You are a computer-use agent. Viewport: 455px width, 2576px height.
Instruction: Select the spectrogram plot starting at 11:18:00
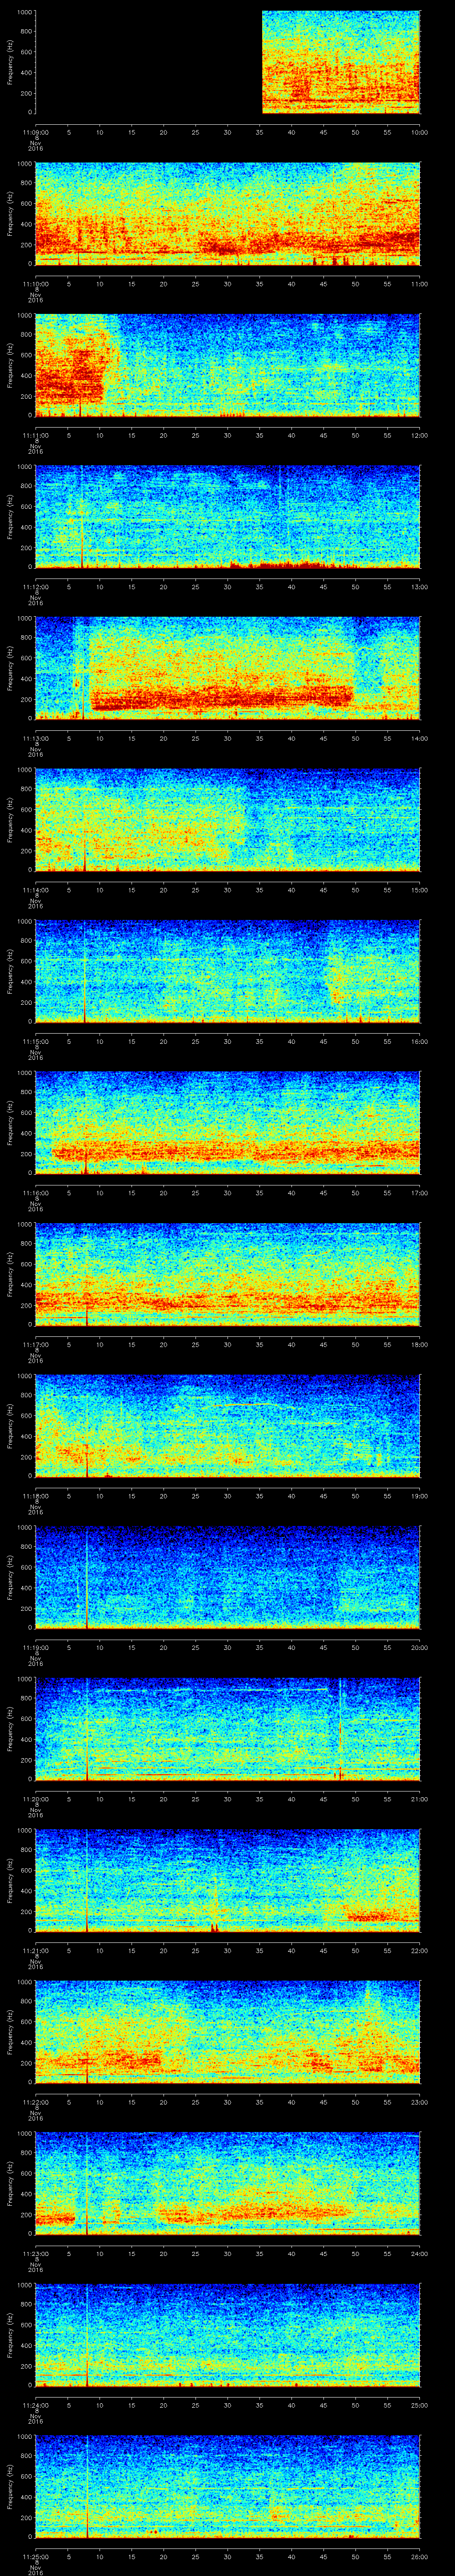coord(227,1426)
